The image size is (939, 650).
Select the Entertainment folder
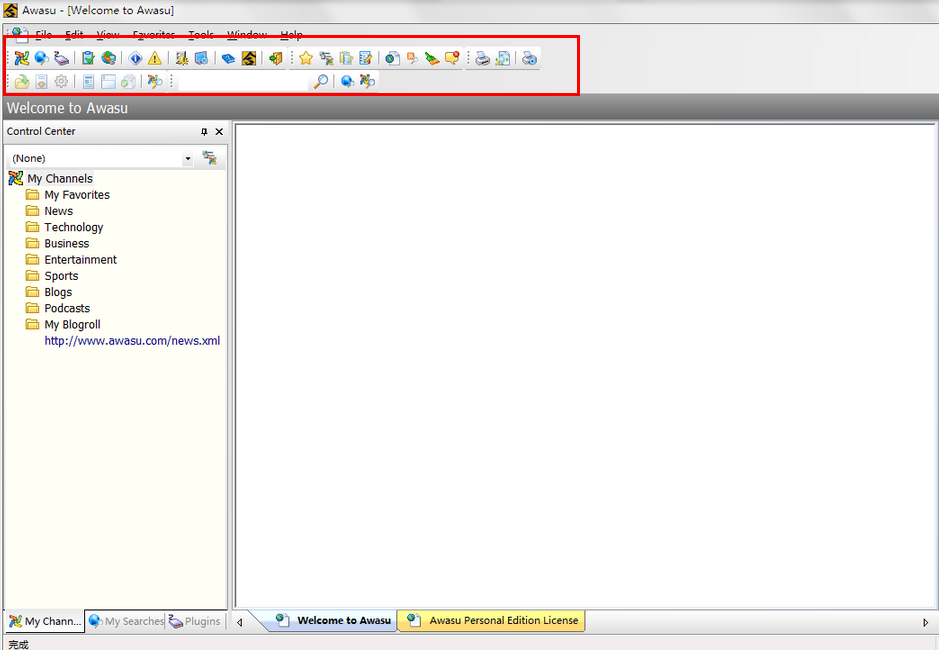click(80, 259)
